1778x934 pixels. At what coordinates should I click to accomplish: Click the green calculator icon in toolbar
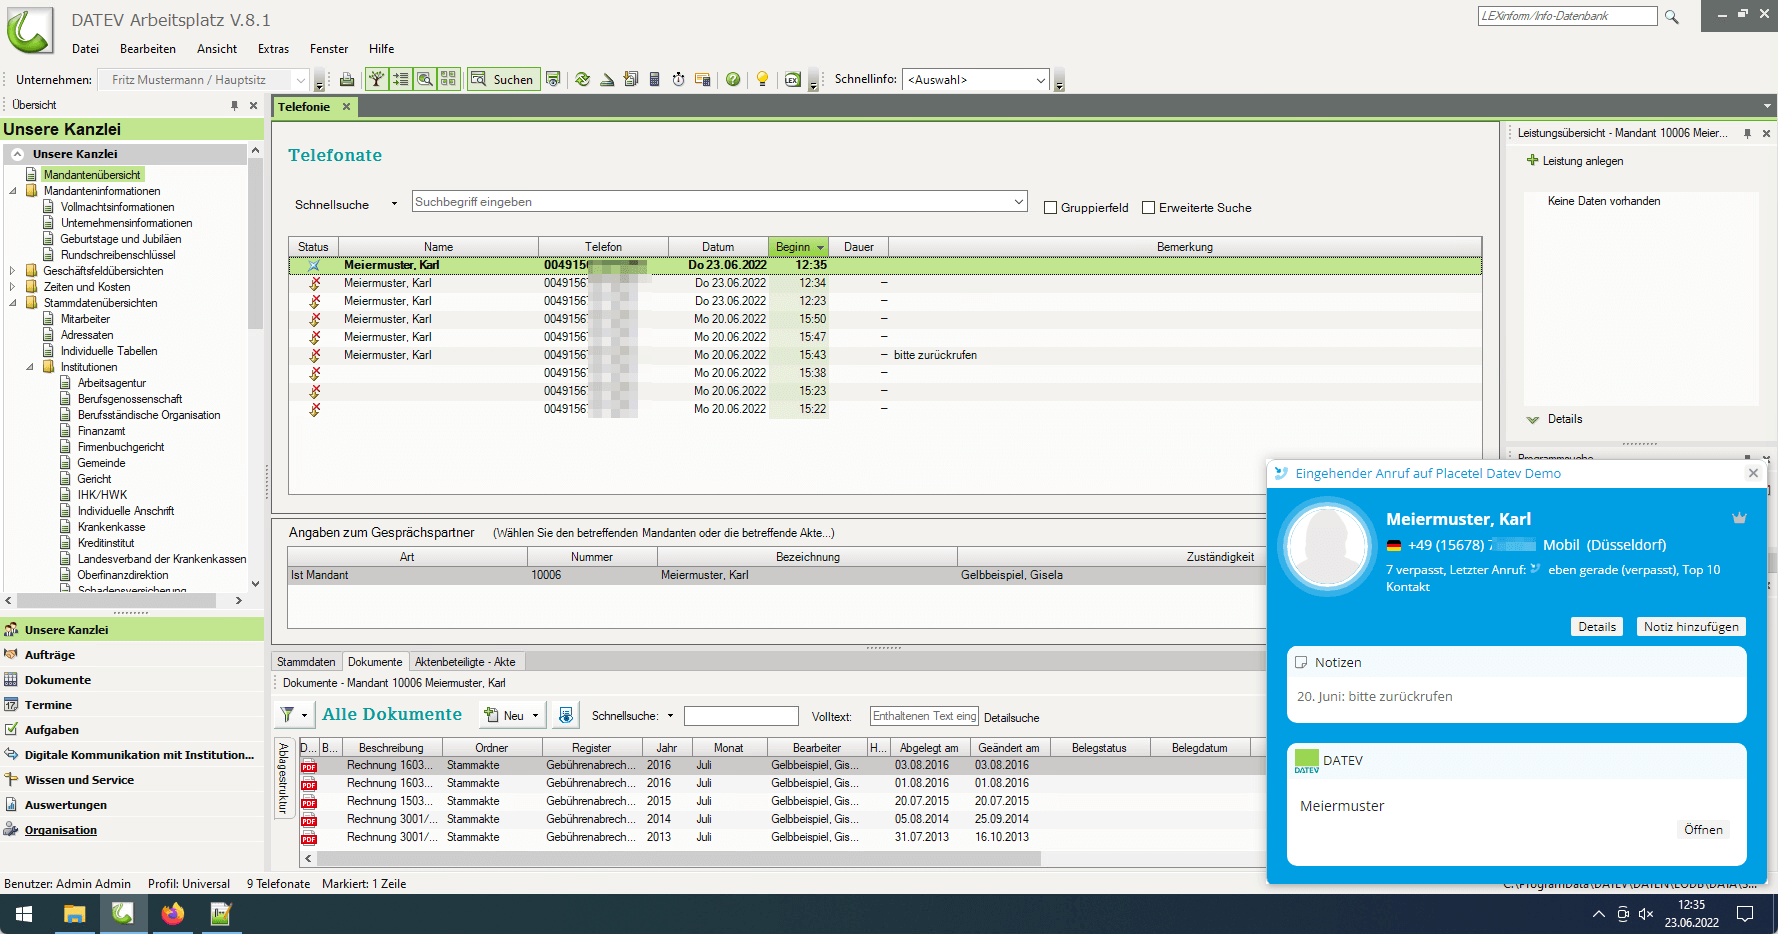pos(654,79)
